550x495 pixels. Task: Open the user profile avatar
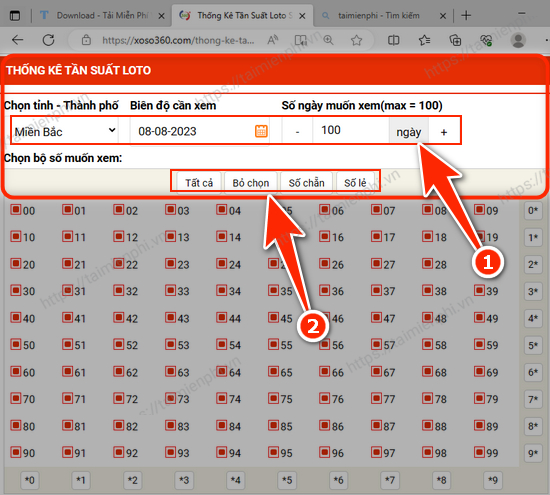(518, 40)
